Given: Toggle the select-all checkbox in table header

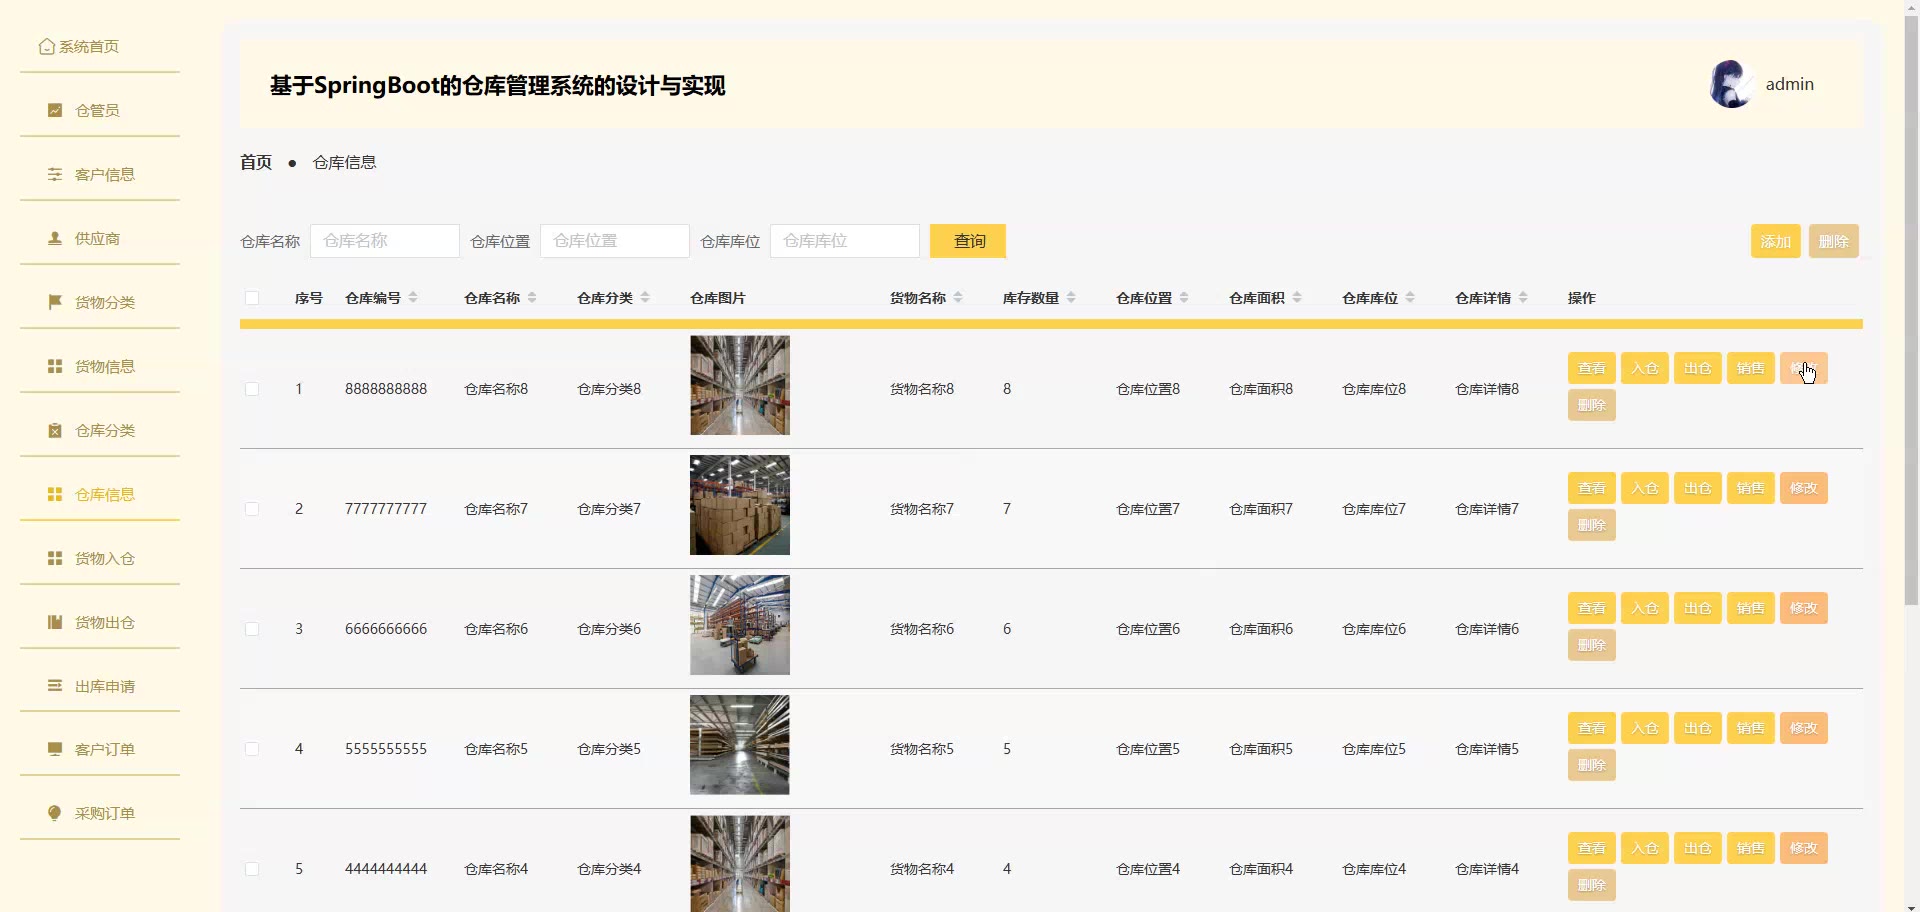Looking at the screenshot, I should 252,298.
